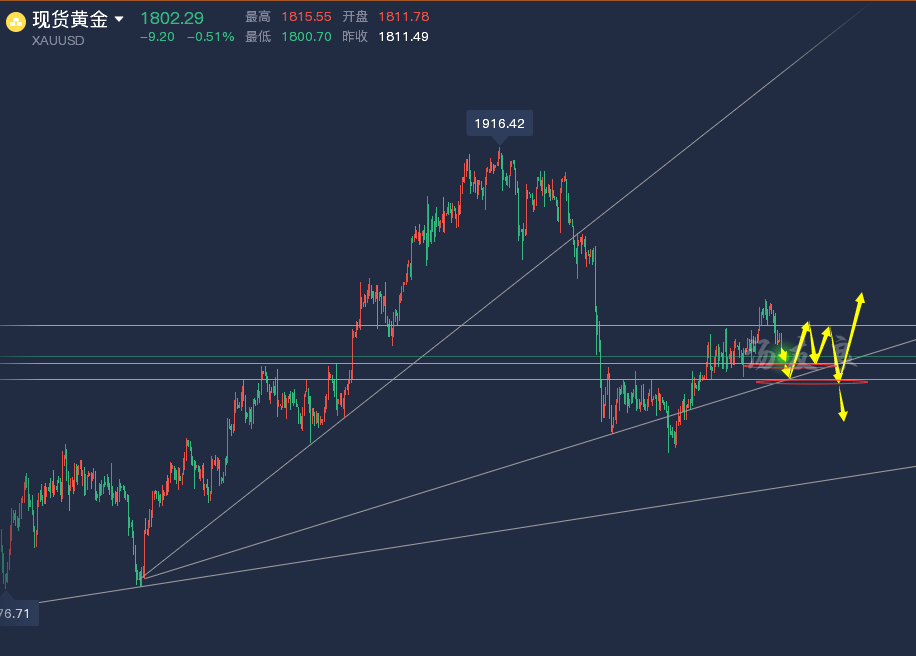Select the 最高 value 1815.55

(305, 17)
